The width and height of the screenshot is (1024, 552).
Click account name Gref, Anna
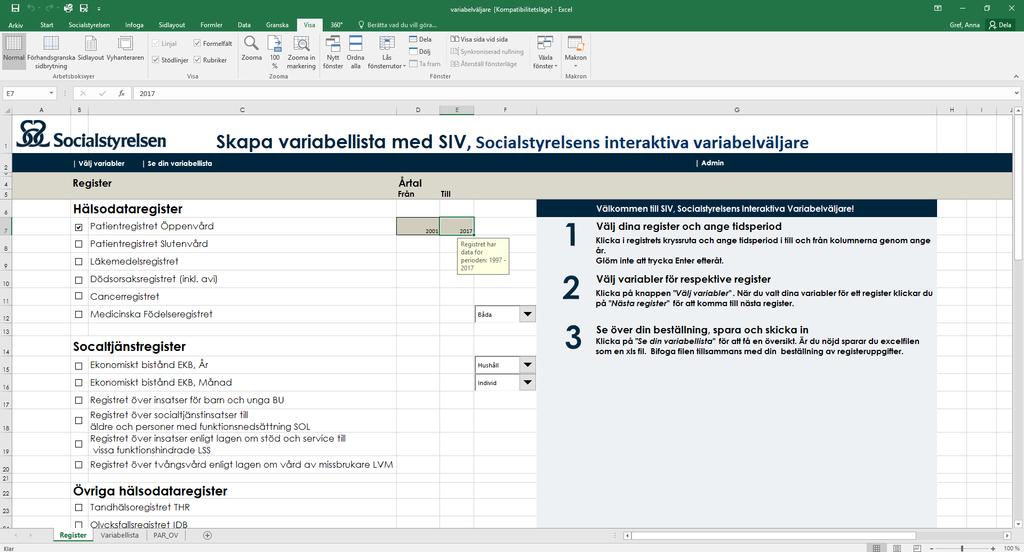pos(965,25)
